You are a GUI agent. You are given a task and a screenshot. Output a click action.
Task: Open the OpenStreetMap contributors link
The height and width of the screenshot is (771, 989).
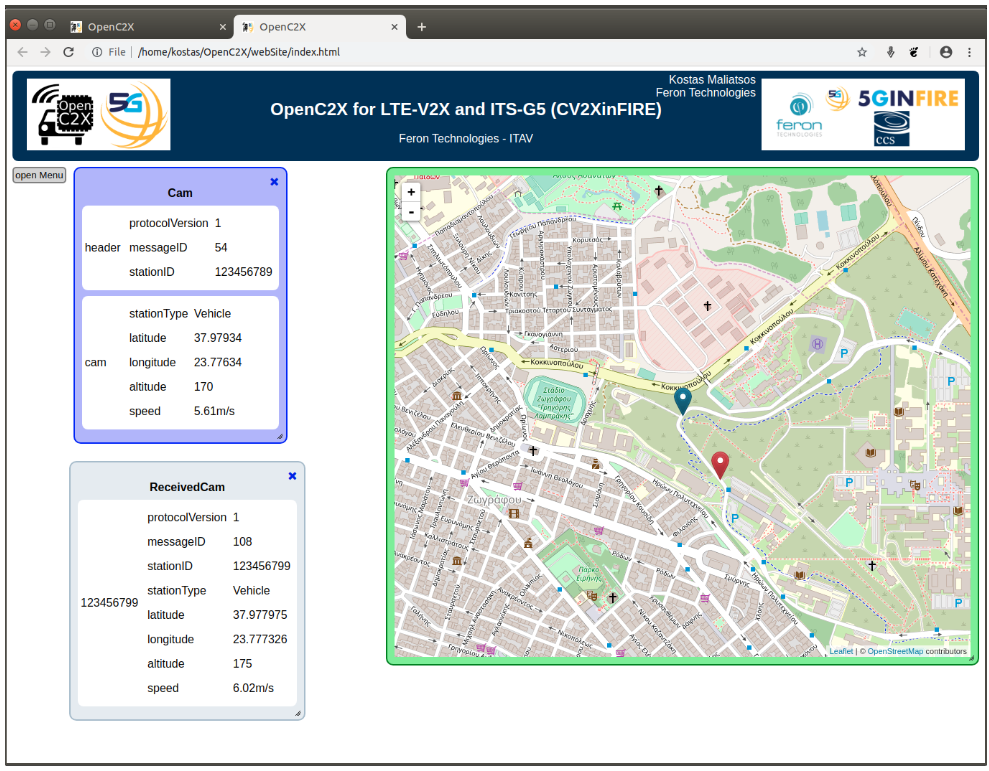pyautogui.click(x=894, y=652)
